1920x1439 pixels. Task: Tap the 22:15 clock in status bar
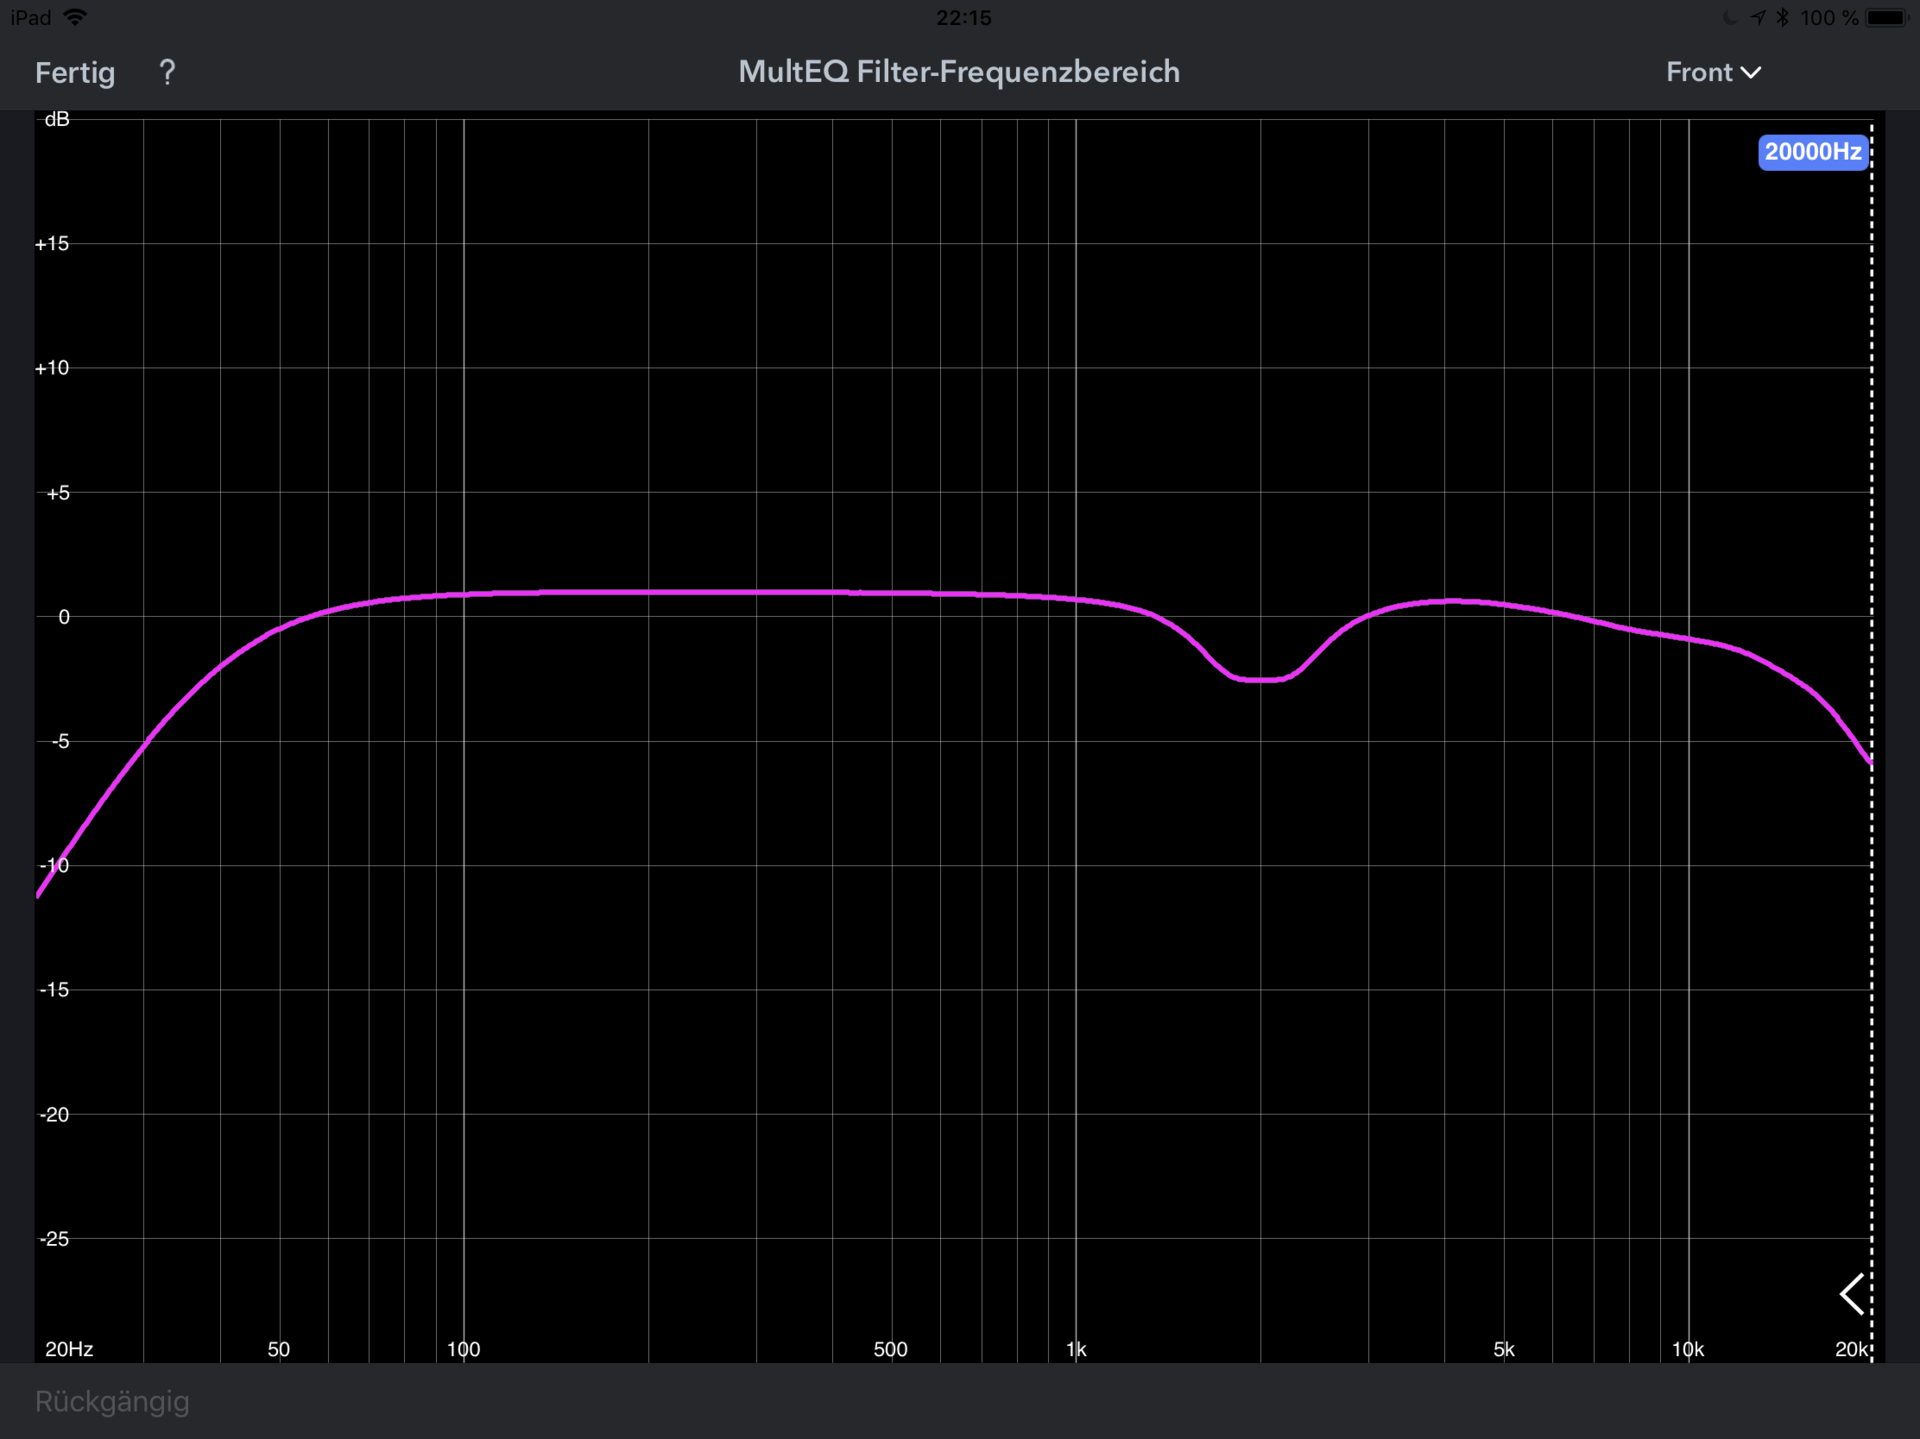(x=964, y=17)
